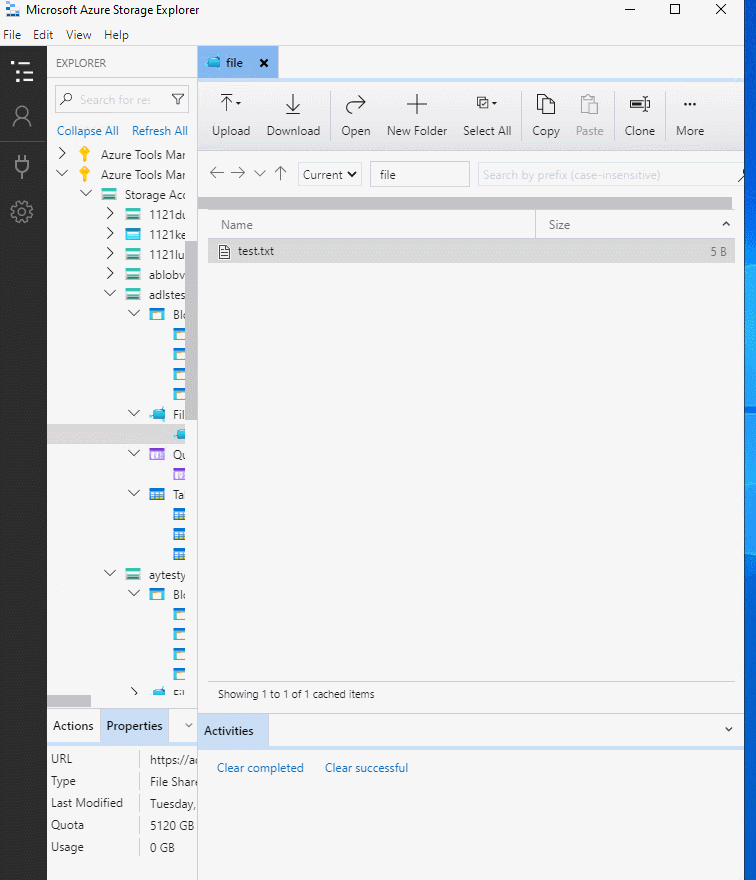This screenshot has width=756, height=880.
Task: Open the explorer filter funnel icon
Action: pos(178,99)
